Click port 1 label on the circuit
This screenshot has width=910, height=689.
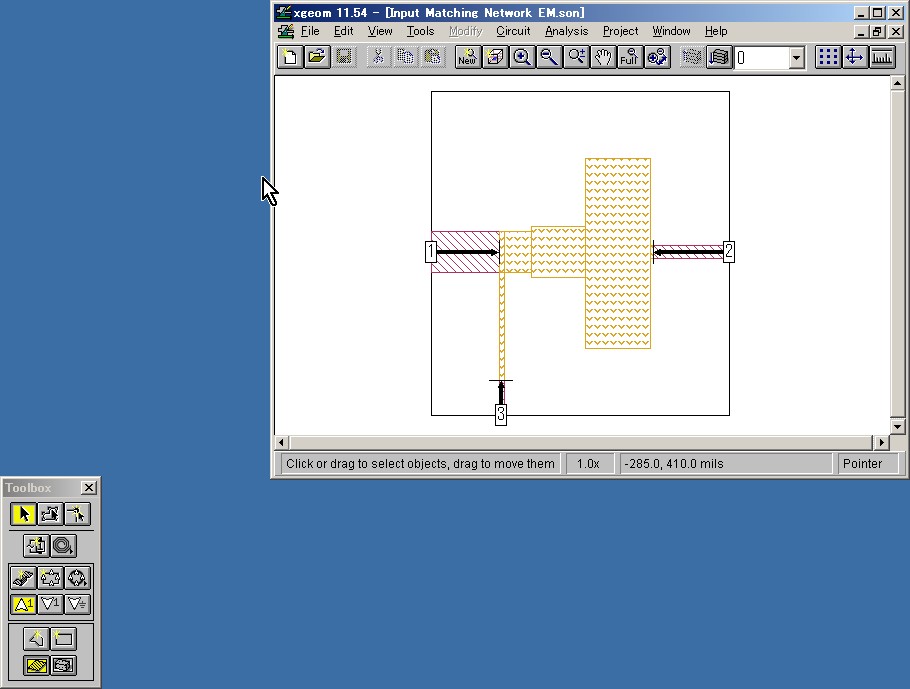point(431,252)
